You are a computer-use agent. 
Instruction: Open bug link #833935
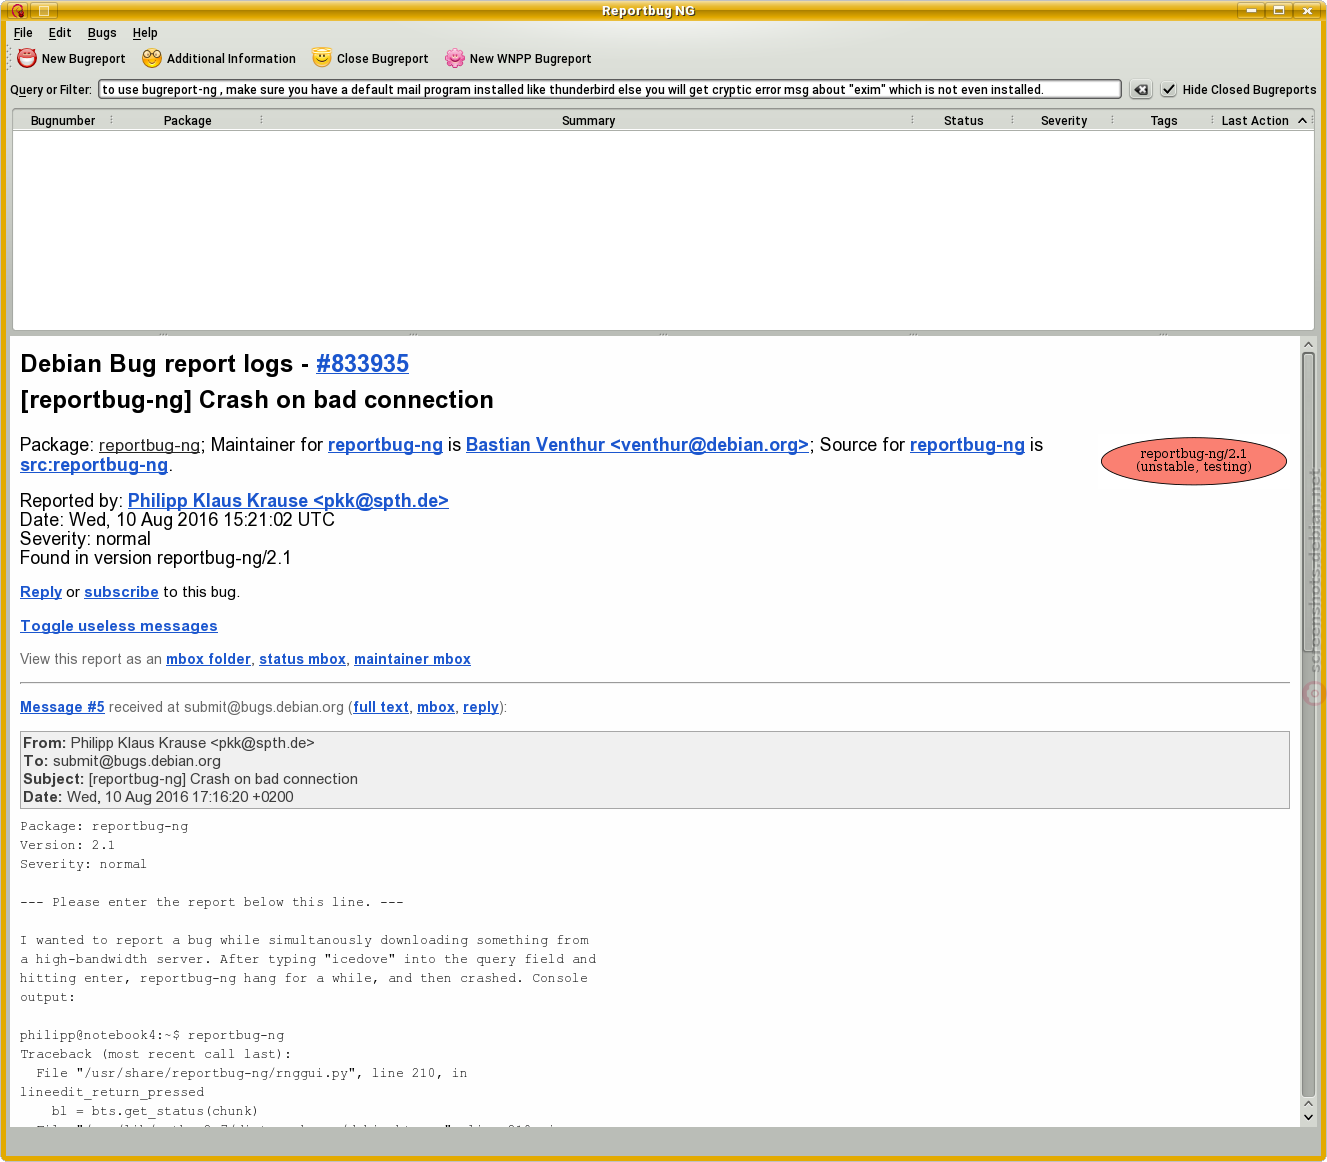[x=362, y=364]
